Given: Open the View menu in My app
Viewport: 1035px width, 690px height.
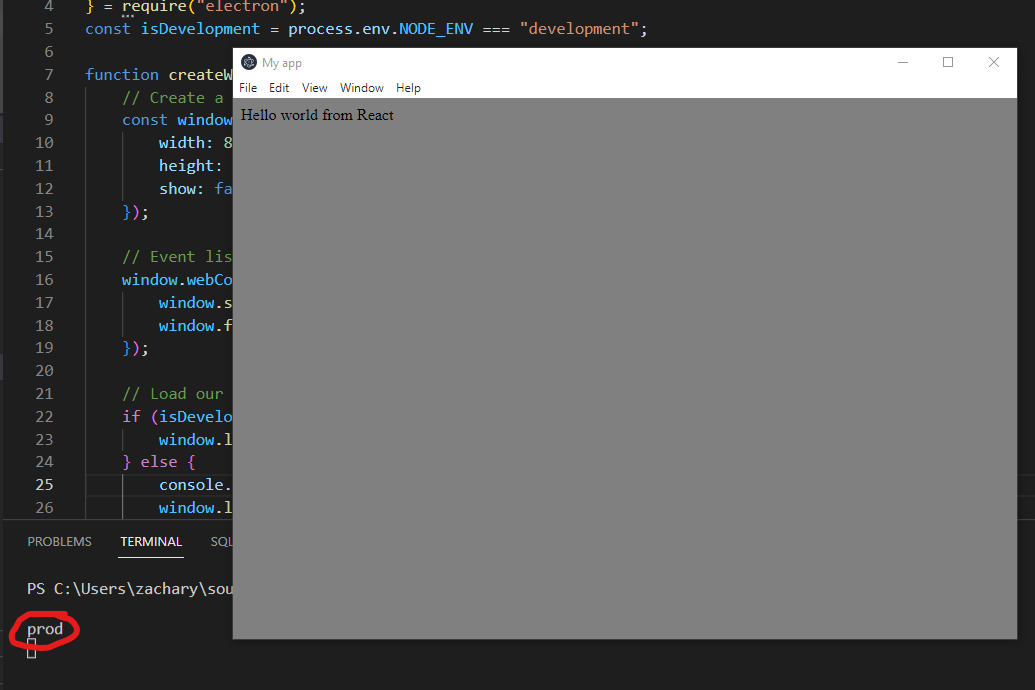Looking at the screenshot, I should click(314, 88).
